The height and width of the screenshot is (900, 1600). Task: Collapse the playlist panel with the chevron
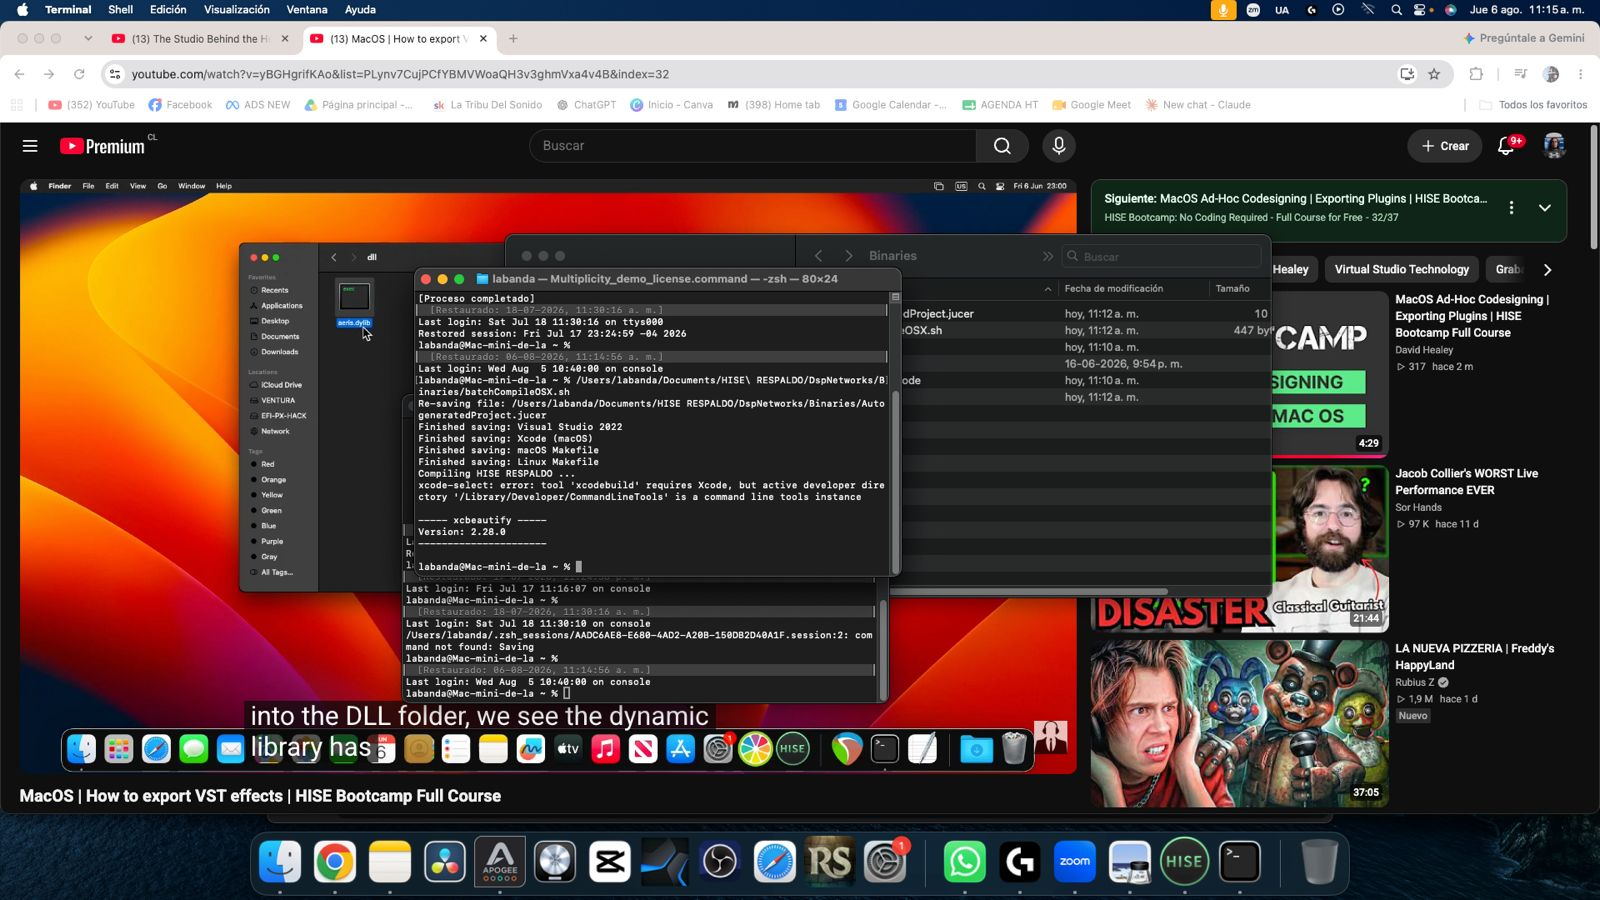[1545, 208]
